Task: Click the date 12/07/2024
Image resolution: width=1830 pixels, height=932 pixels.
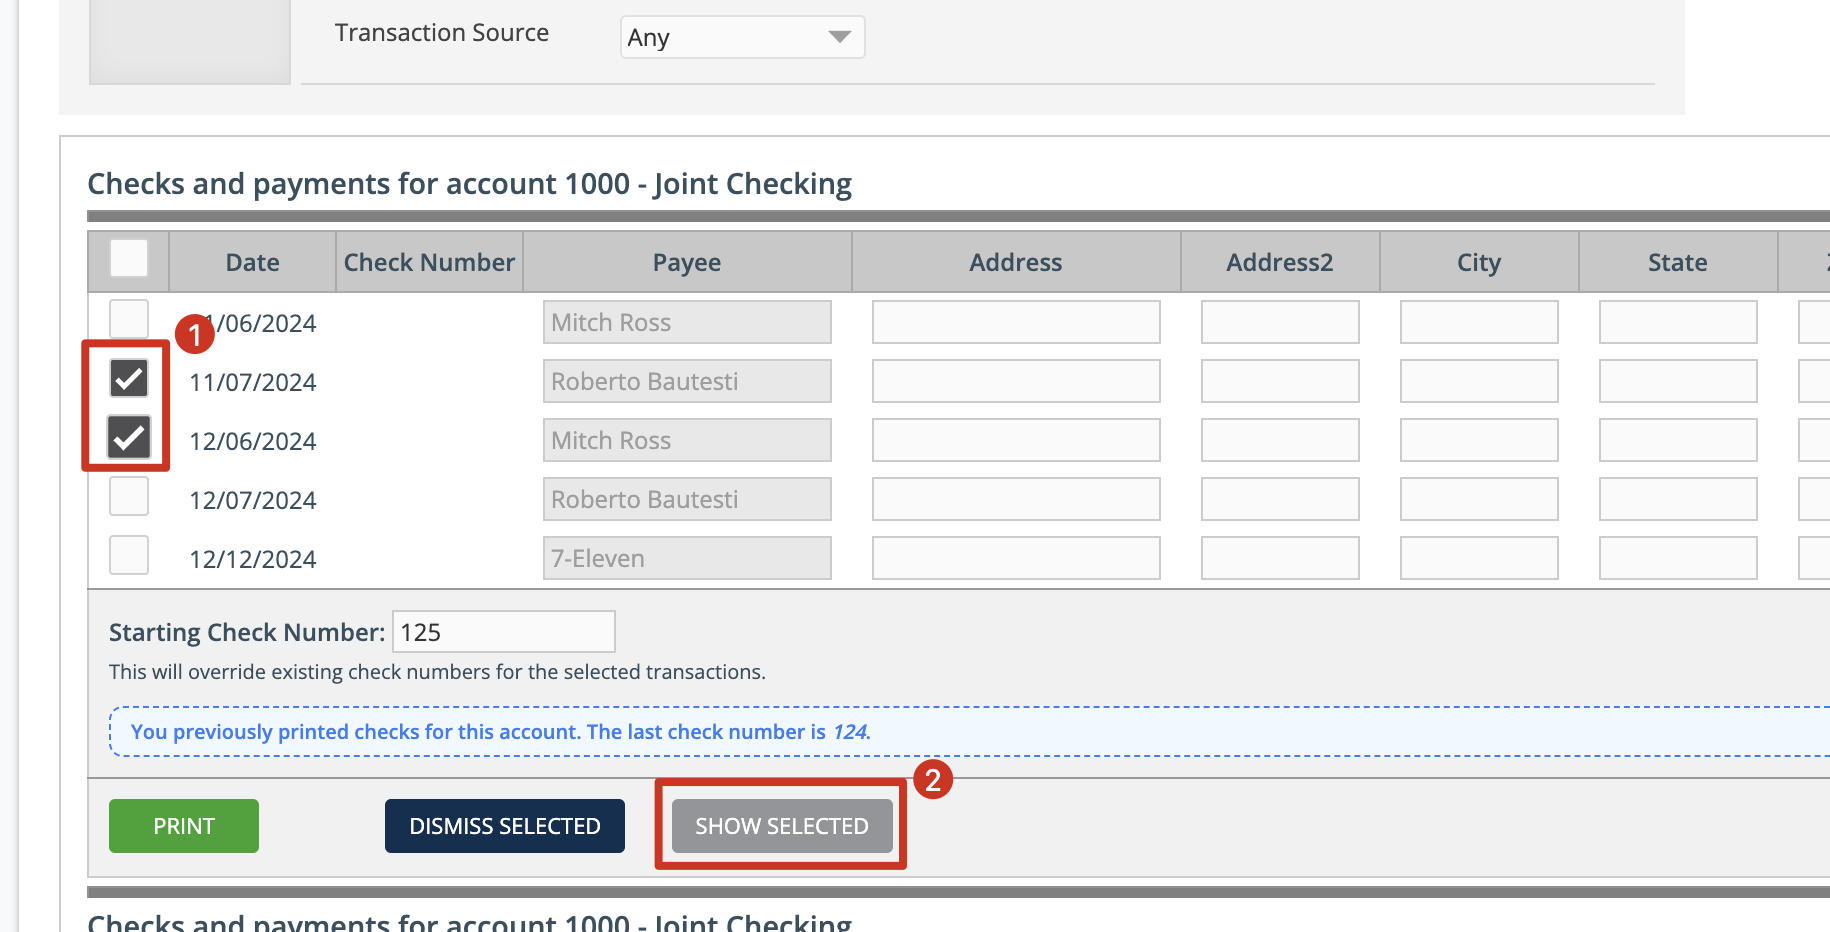Action: click(x=253, y=500)
